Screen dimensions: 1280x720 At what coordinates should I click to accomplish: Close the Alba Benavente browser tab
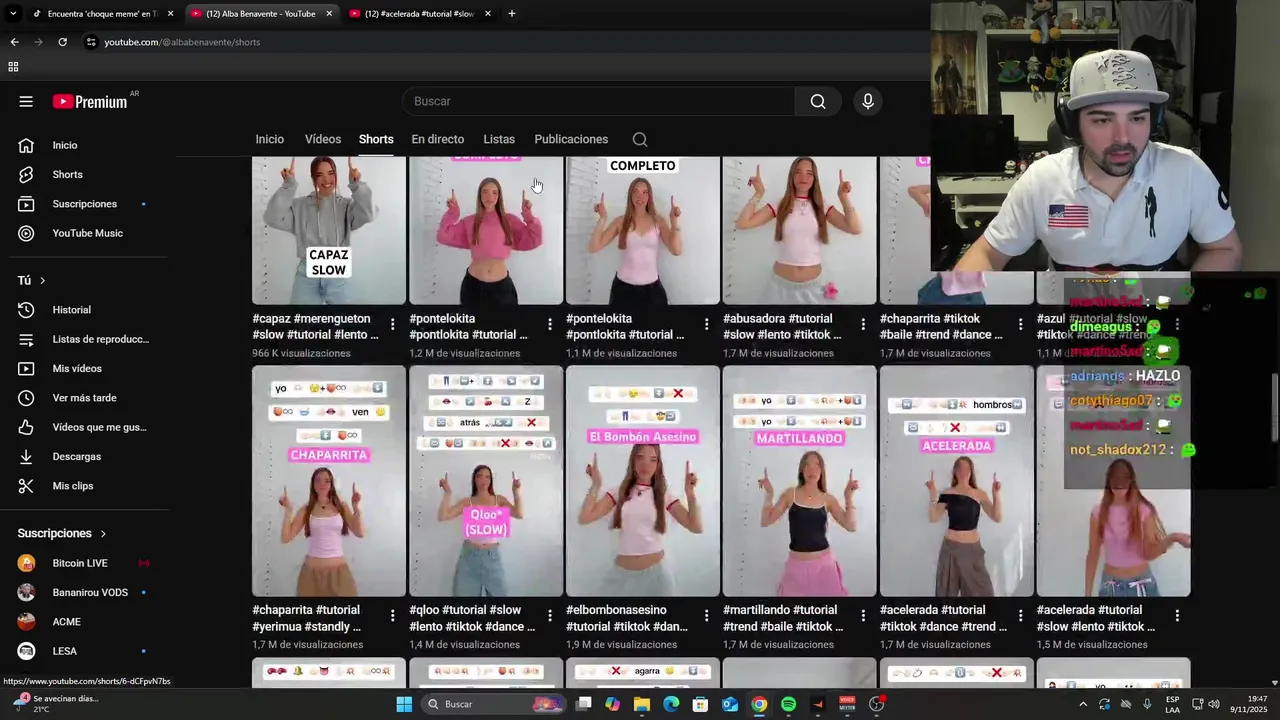pos(329,13)
